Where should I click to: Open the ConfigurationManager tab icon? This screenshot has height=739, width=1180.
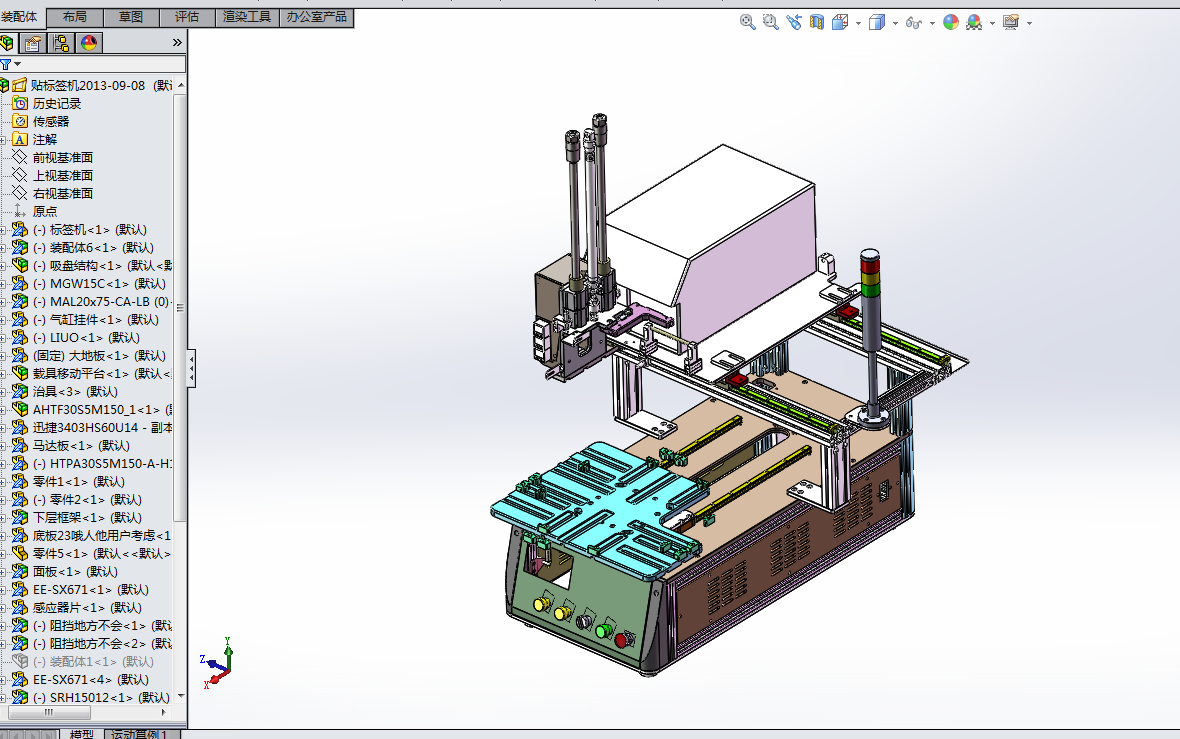coord(61,43)
